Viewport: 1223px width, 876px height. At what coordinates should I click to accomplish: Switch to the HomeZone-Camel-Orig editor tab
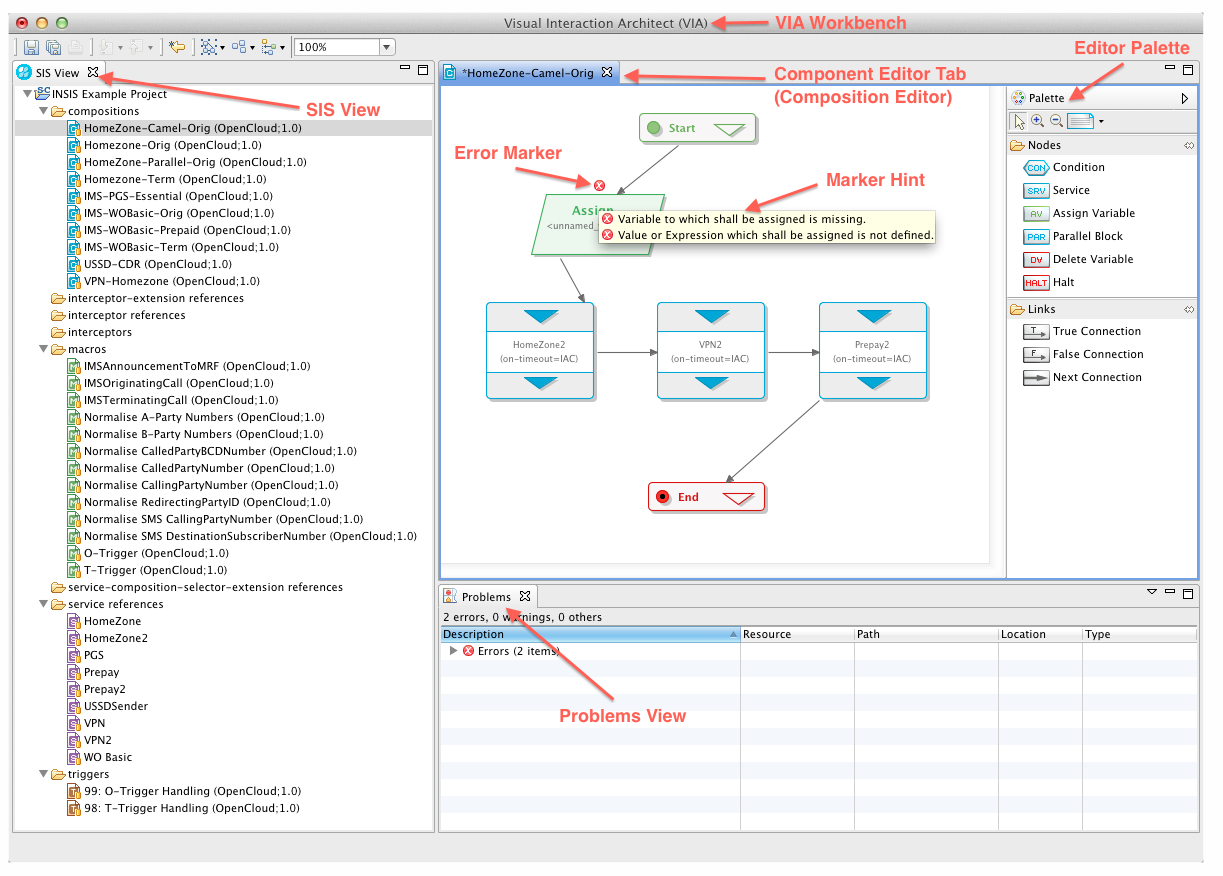pyautogui.click(x=530, y=73)
